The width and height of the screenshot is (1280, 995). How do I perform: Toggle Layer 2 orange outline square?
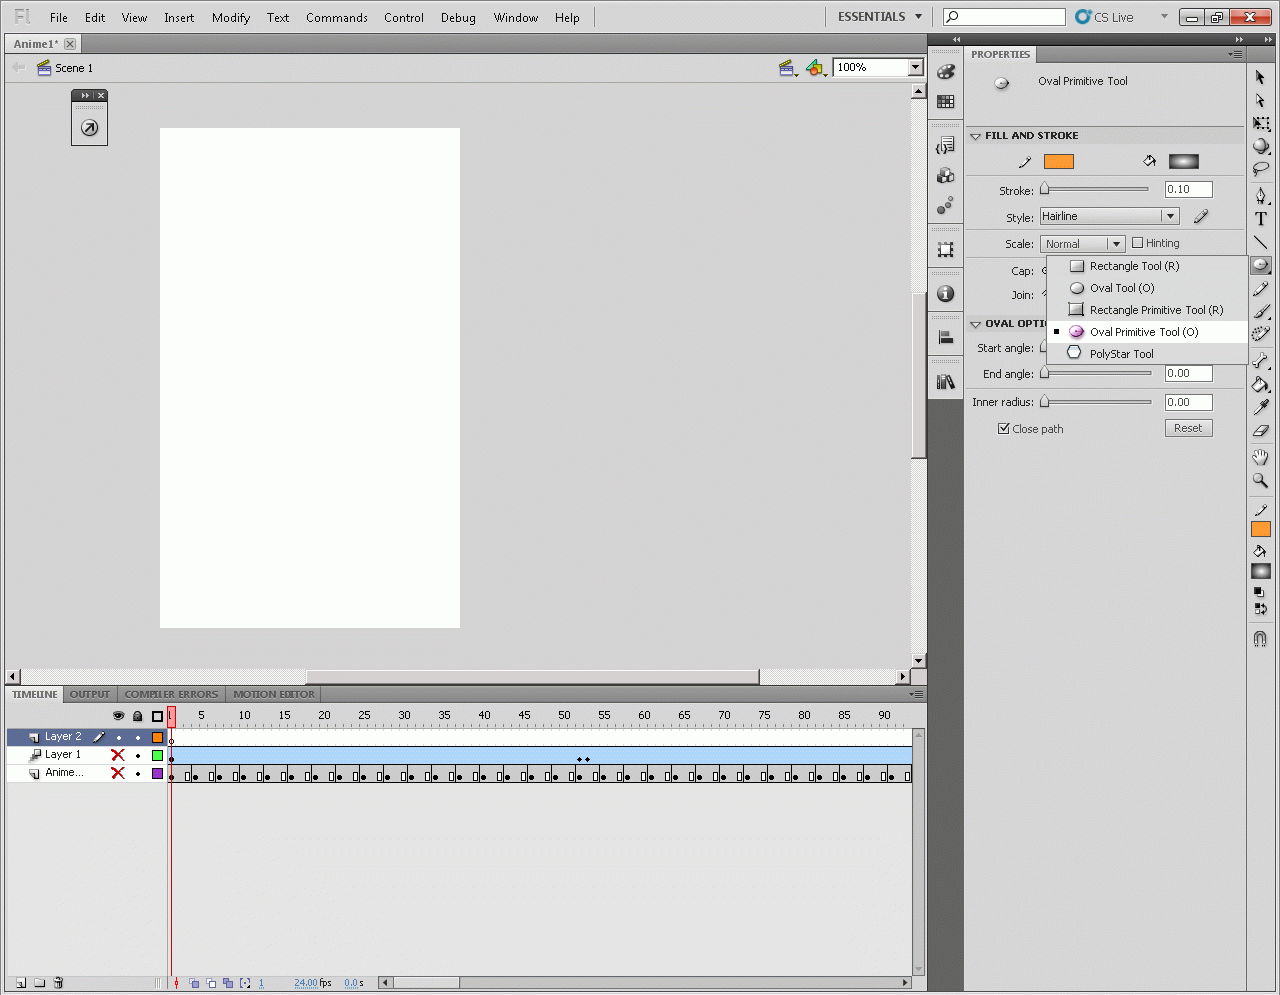click(x=157, y=737)
